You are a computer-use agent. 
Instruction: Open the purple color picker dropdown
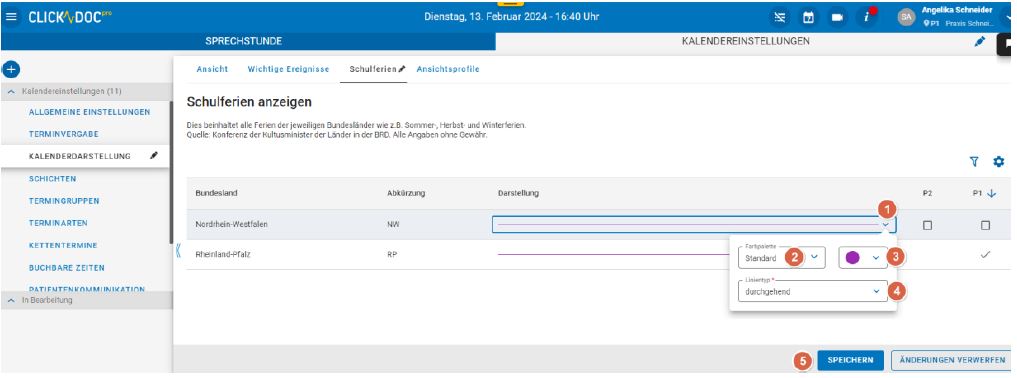(863, 257)
